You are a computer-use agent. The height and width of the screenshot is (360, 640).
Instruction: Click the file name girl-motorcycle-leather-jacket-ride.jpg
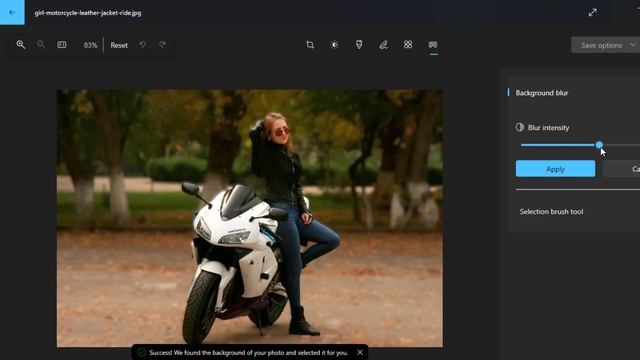(x=88, y=13)
